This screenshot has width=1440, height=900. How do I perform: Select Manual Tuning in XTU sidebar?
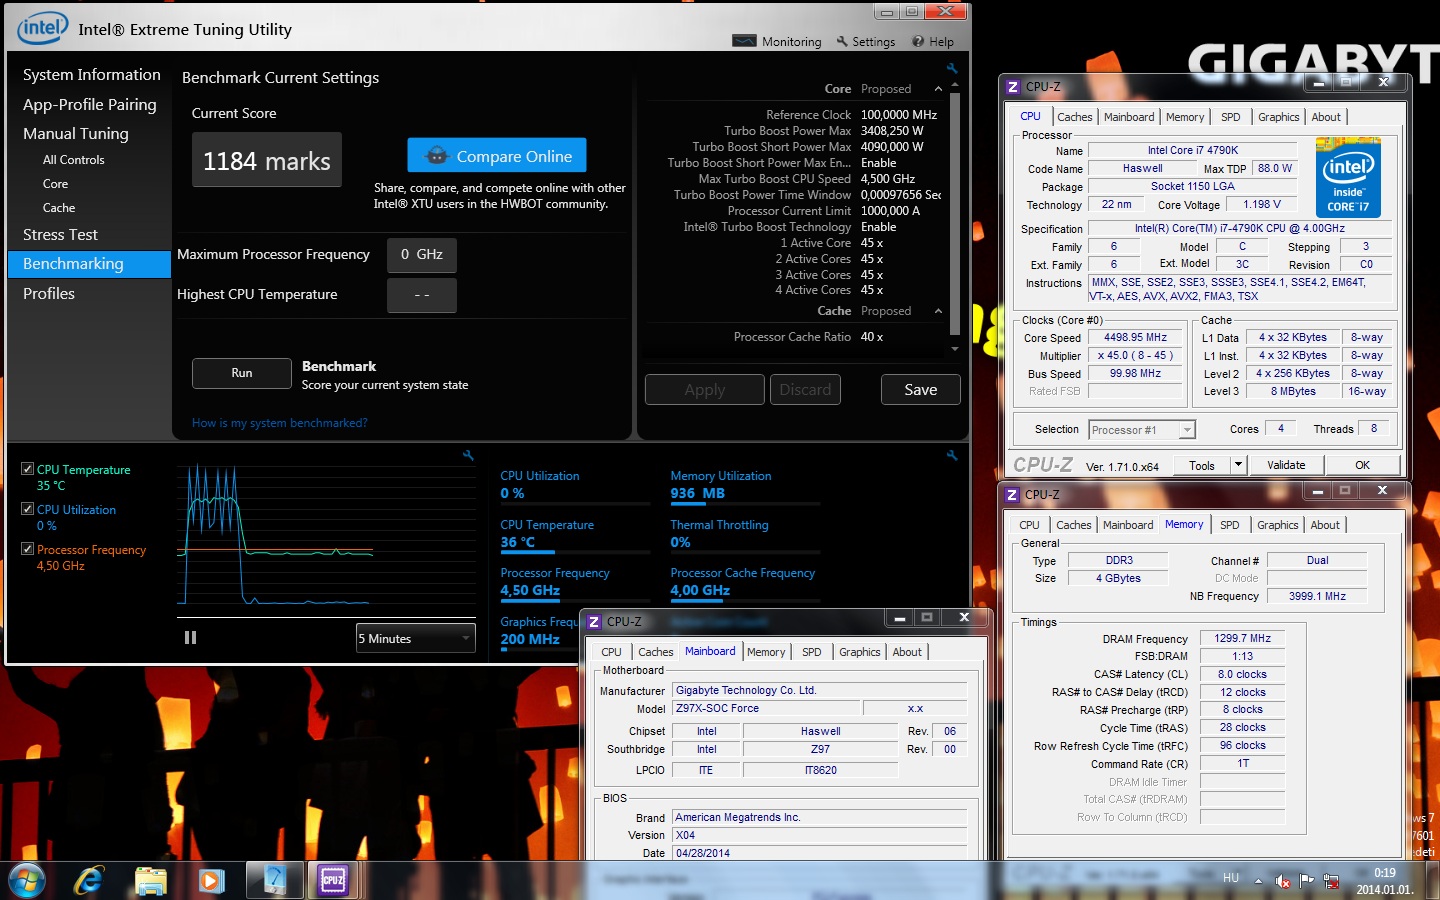76,134
